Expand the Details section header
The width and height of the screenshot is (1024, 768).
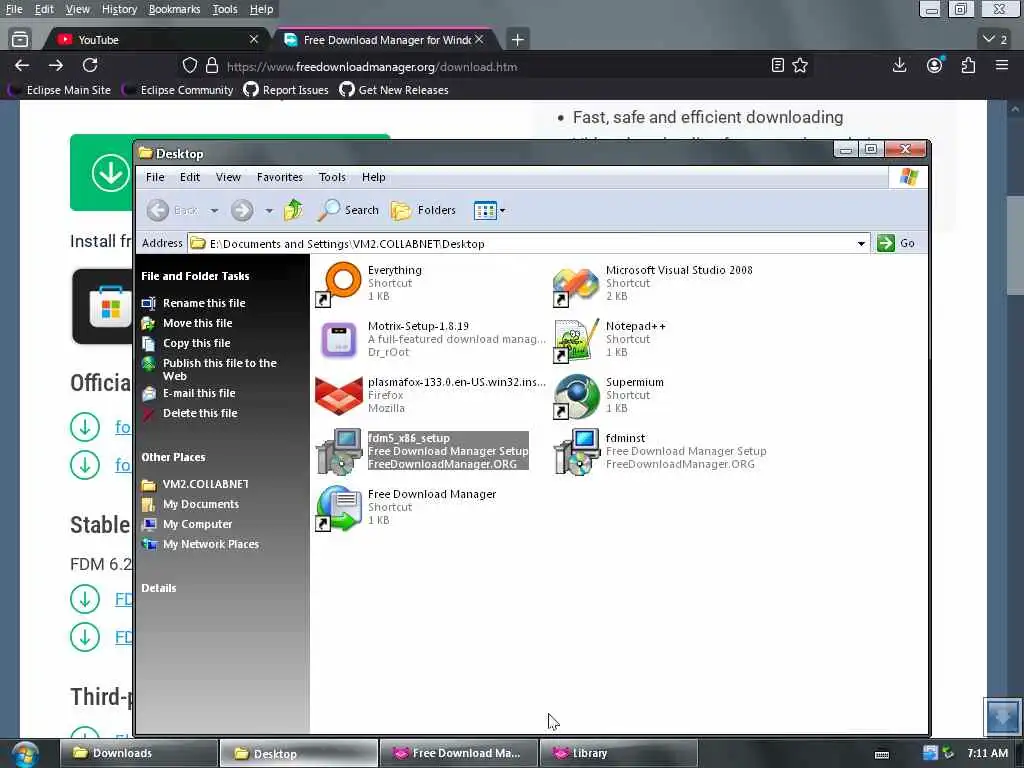(x=159, y=588)
